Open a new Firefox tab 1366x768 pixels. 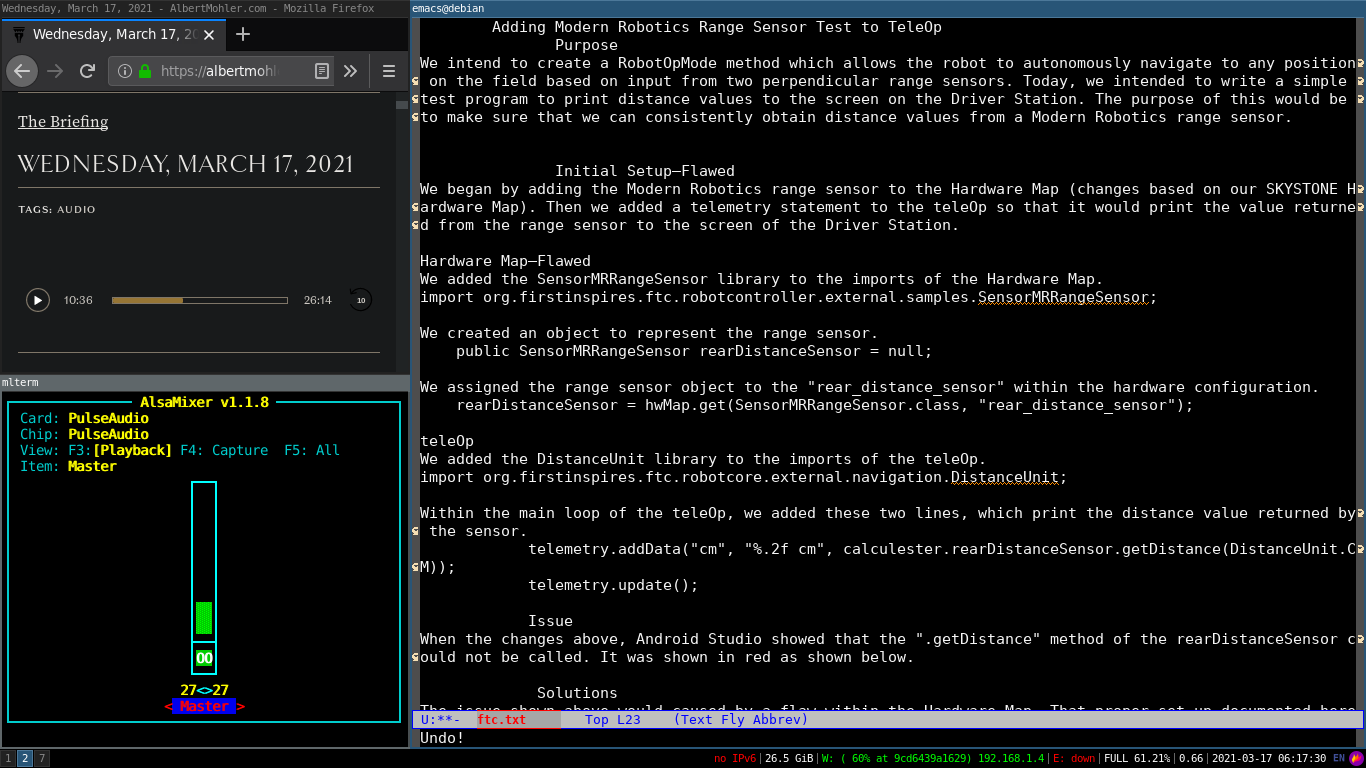click(242, 34)
